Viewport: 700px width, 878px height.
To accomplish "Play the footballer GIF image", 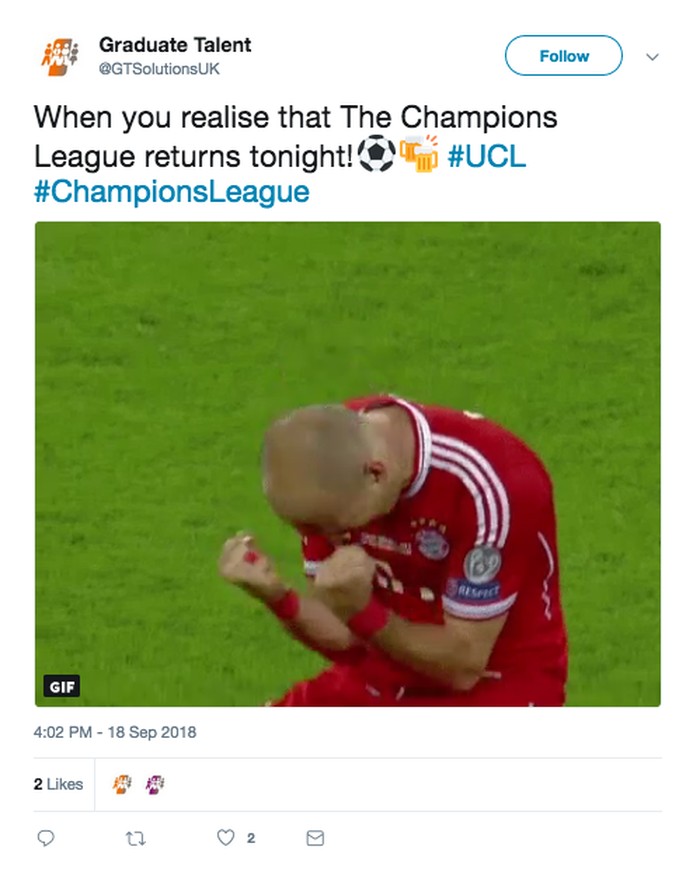I will [348, 464].
